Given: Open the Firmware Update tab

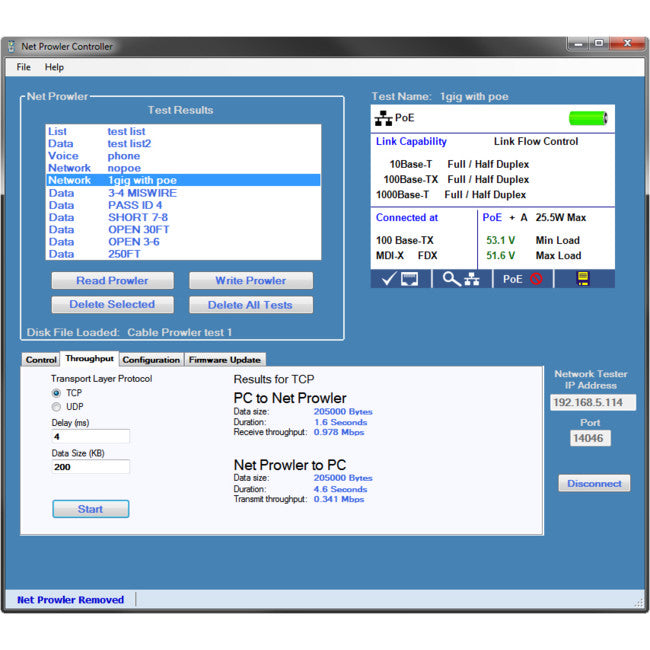Looking at the screenshot, I should pos(224,359).
